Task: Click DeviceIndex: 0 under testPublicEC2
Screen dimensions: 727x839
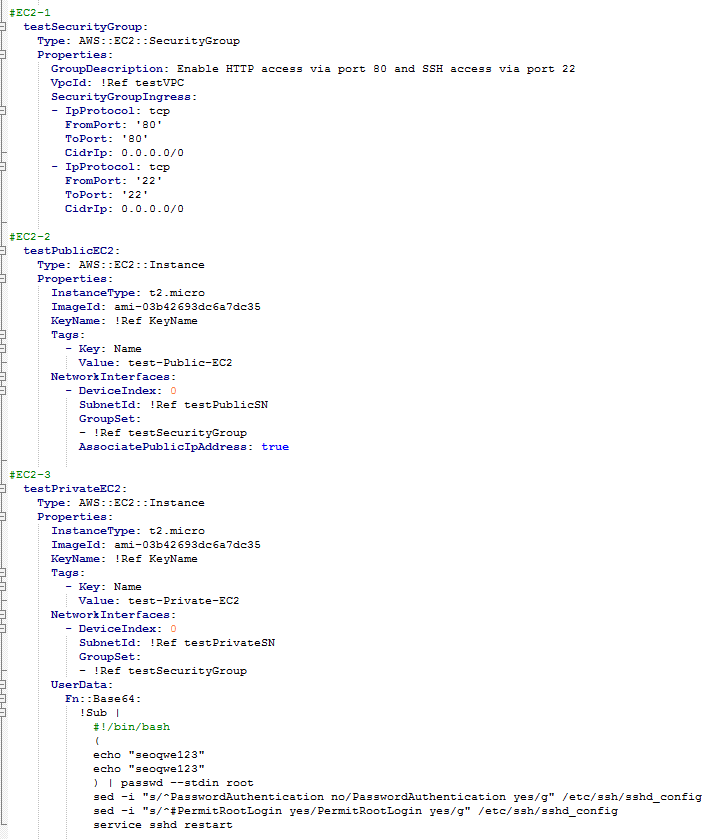Action: pos(121,391)
